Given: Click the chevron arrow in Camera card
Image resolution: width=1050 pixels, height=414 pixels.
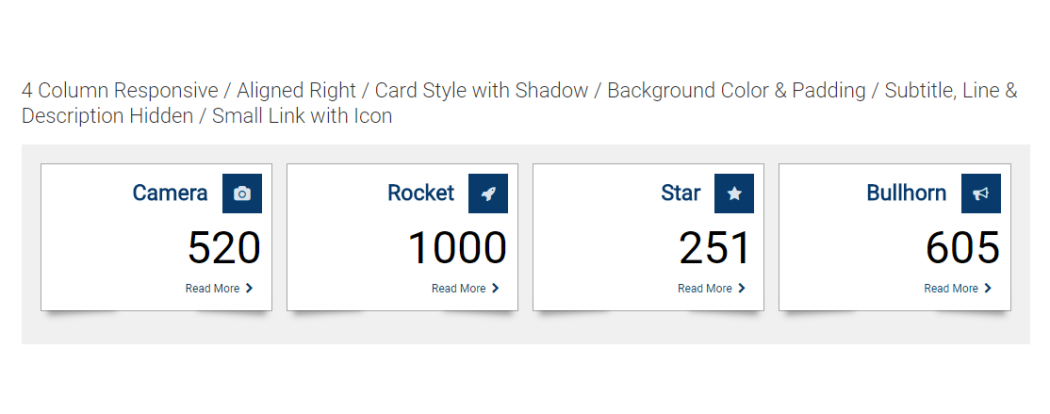Looking at the screenshot, I should (249, 288).
